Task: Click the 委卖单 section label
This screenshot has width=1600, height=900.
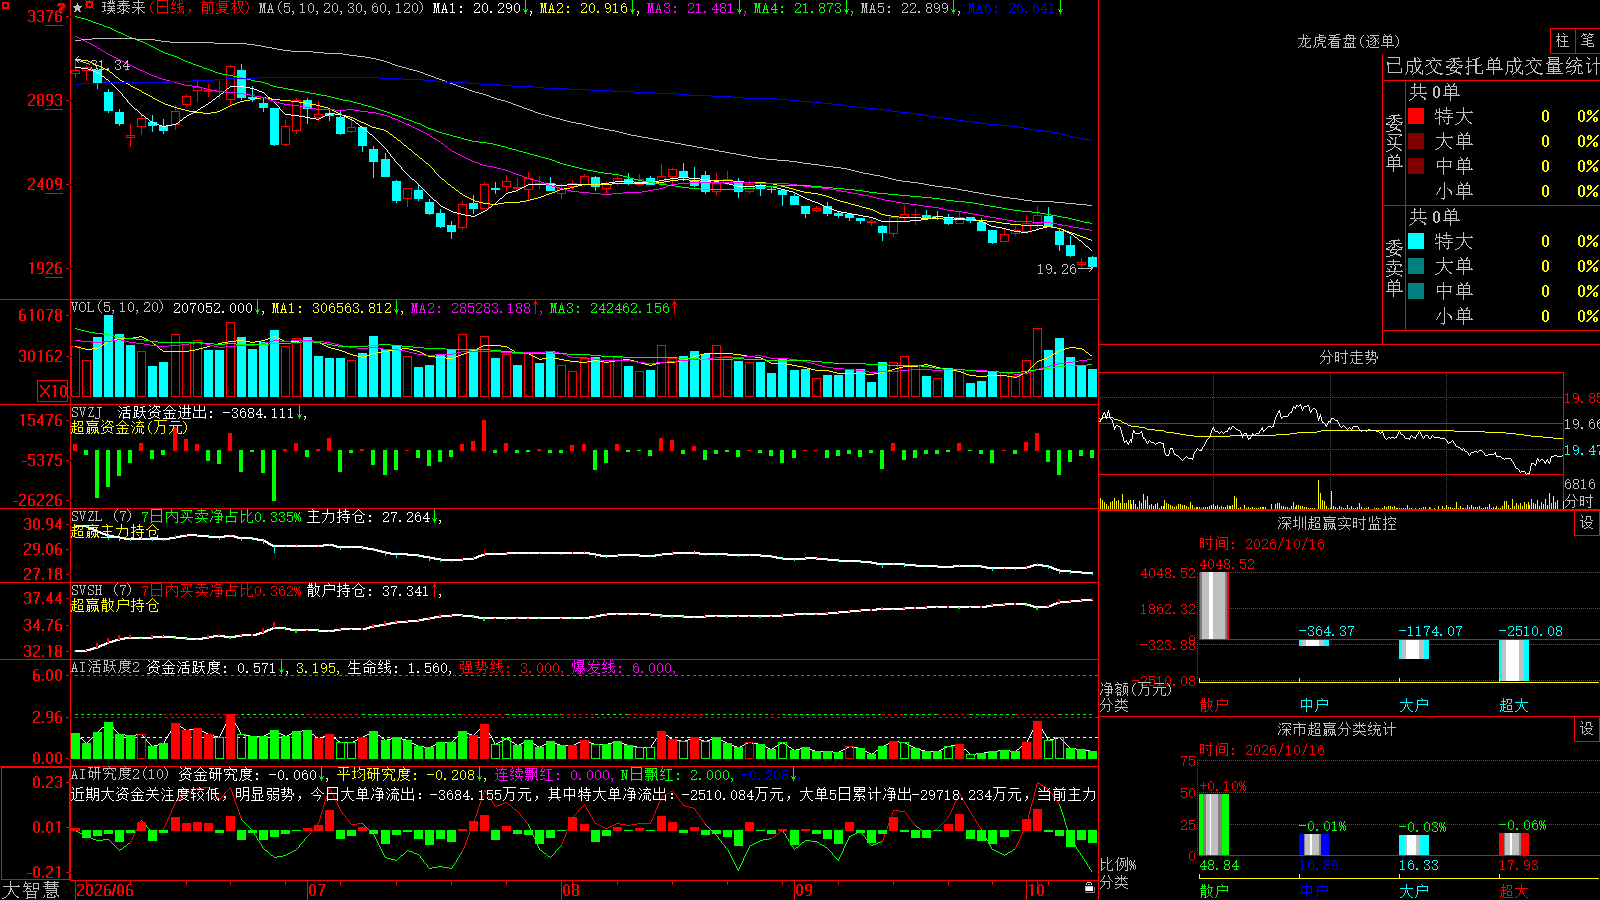Action: coord(1394,267)
